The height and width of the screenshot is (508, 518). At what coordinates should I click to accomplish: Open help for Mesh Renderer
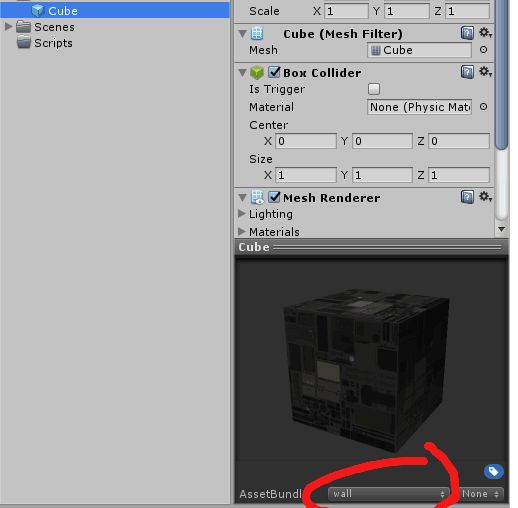[x=467, y=197]
